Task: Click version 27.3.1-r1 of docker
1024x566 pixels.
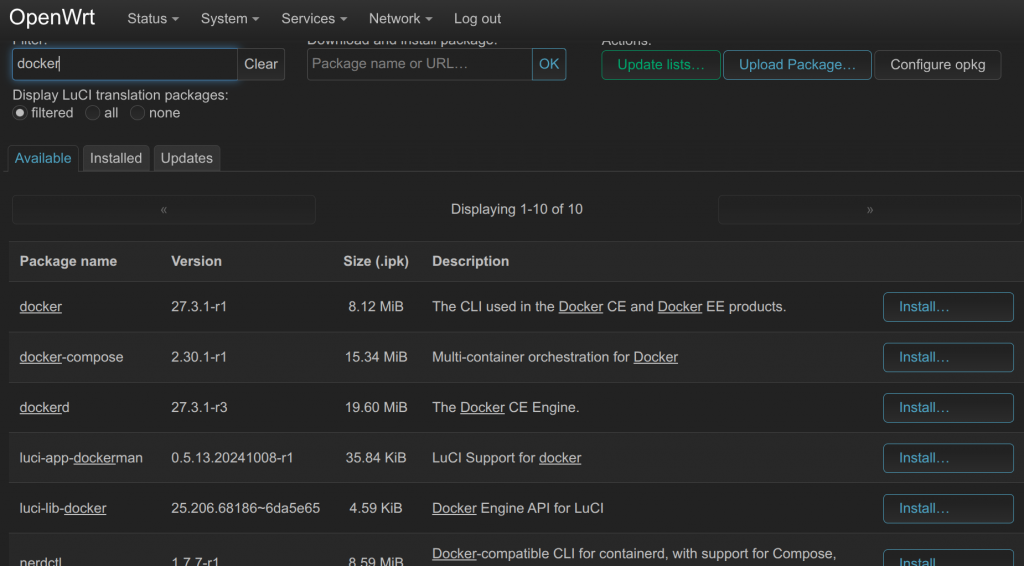Action: click(x=199, y=307)
